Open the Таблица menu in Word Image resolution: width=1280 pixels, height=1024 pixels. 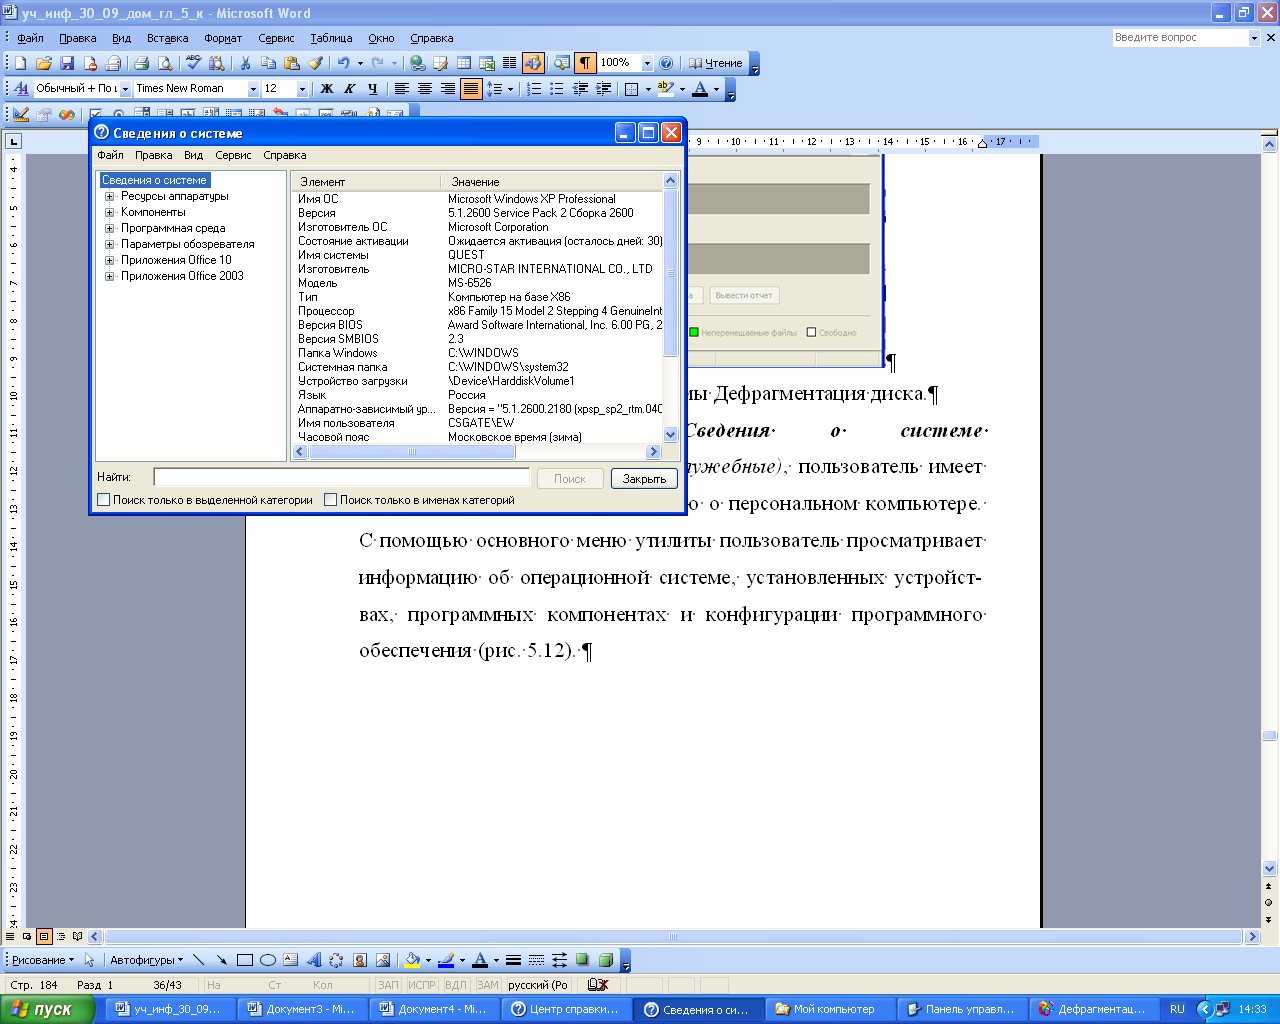point(331,38)
